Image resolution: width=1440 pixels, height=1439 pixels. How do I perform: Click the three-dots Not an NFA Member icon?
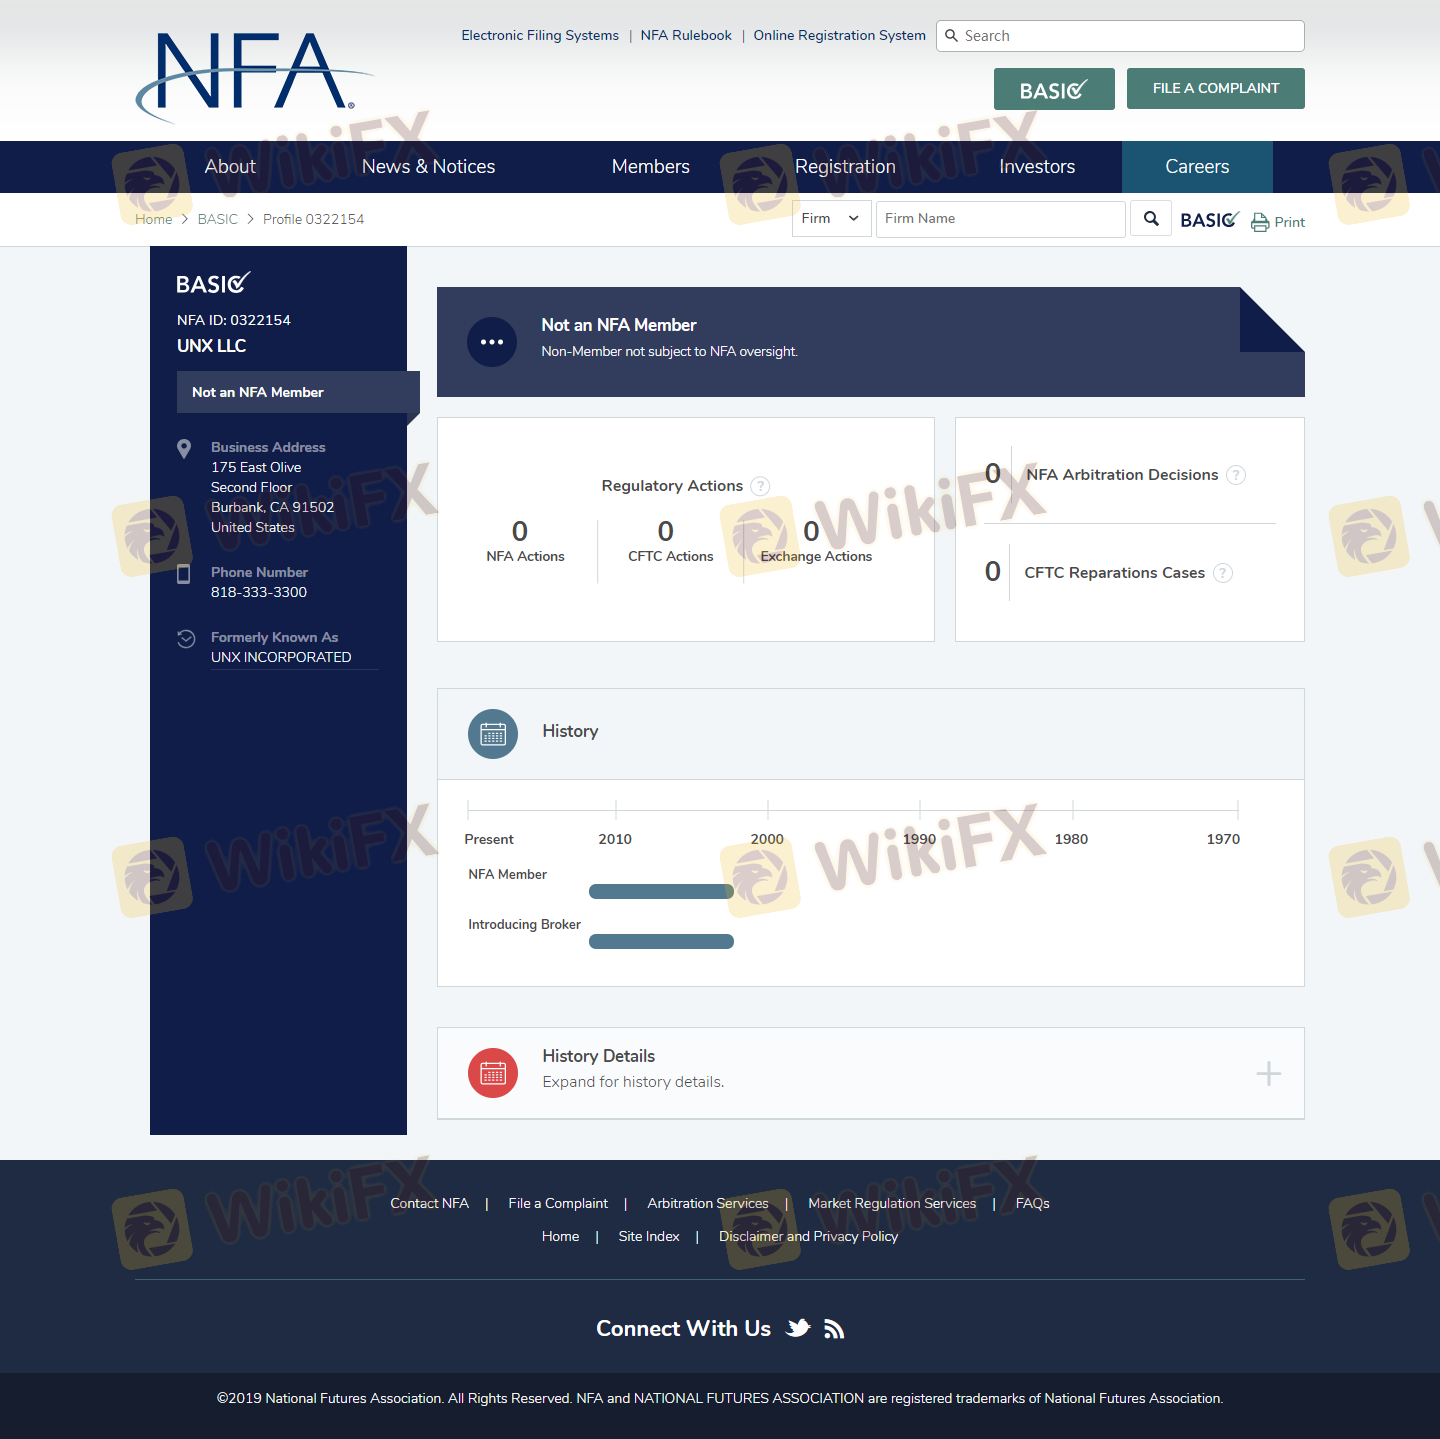492,342
